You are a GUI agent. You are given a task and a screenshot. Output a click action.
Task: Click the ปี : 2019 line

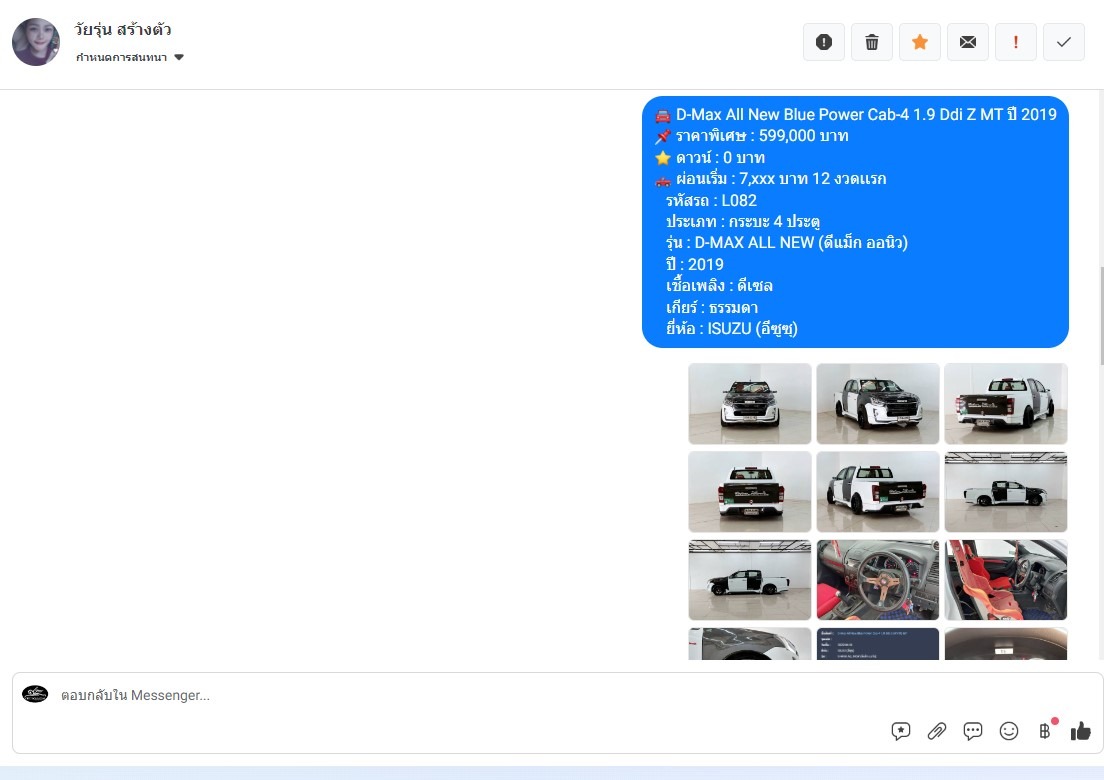tap(694, 265)
